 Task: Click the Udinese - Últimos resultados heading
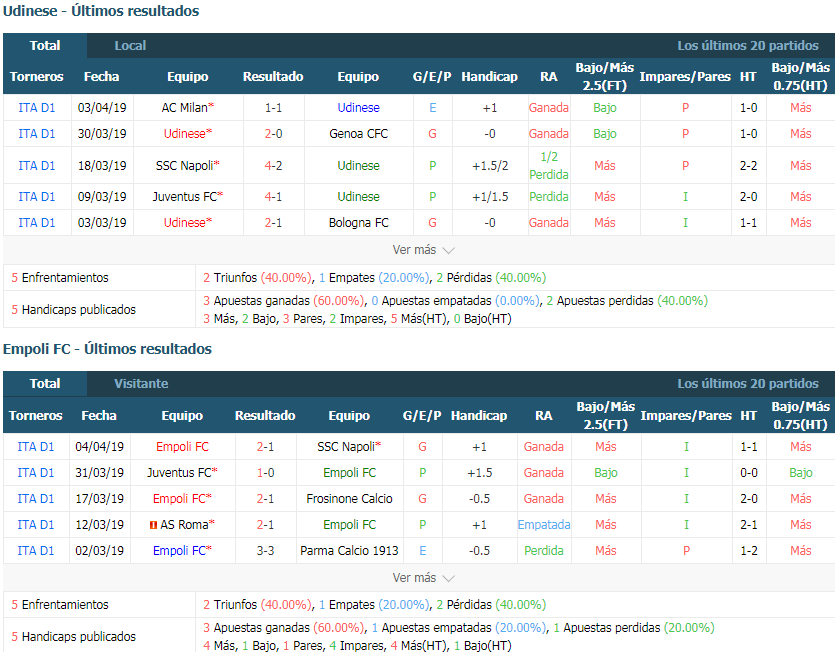point(101,11)
